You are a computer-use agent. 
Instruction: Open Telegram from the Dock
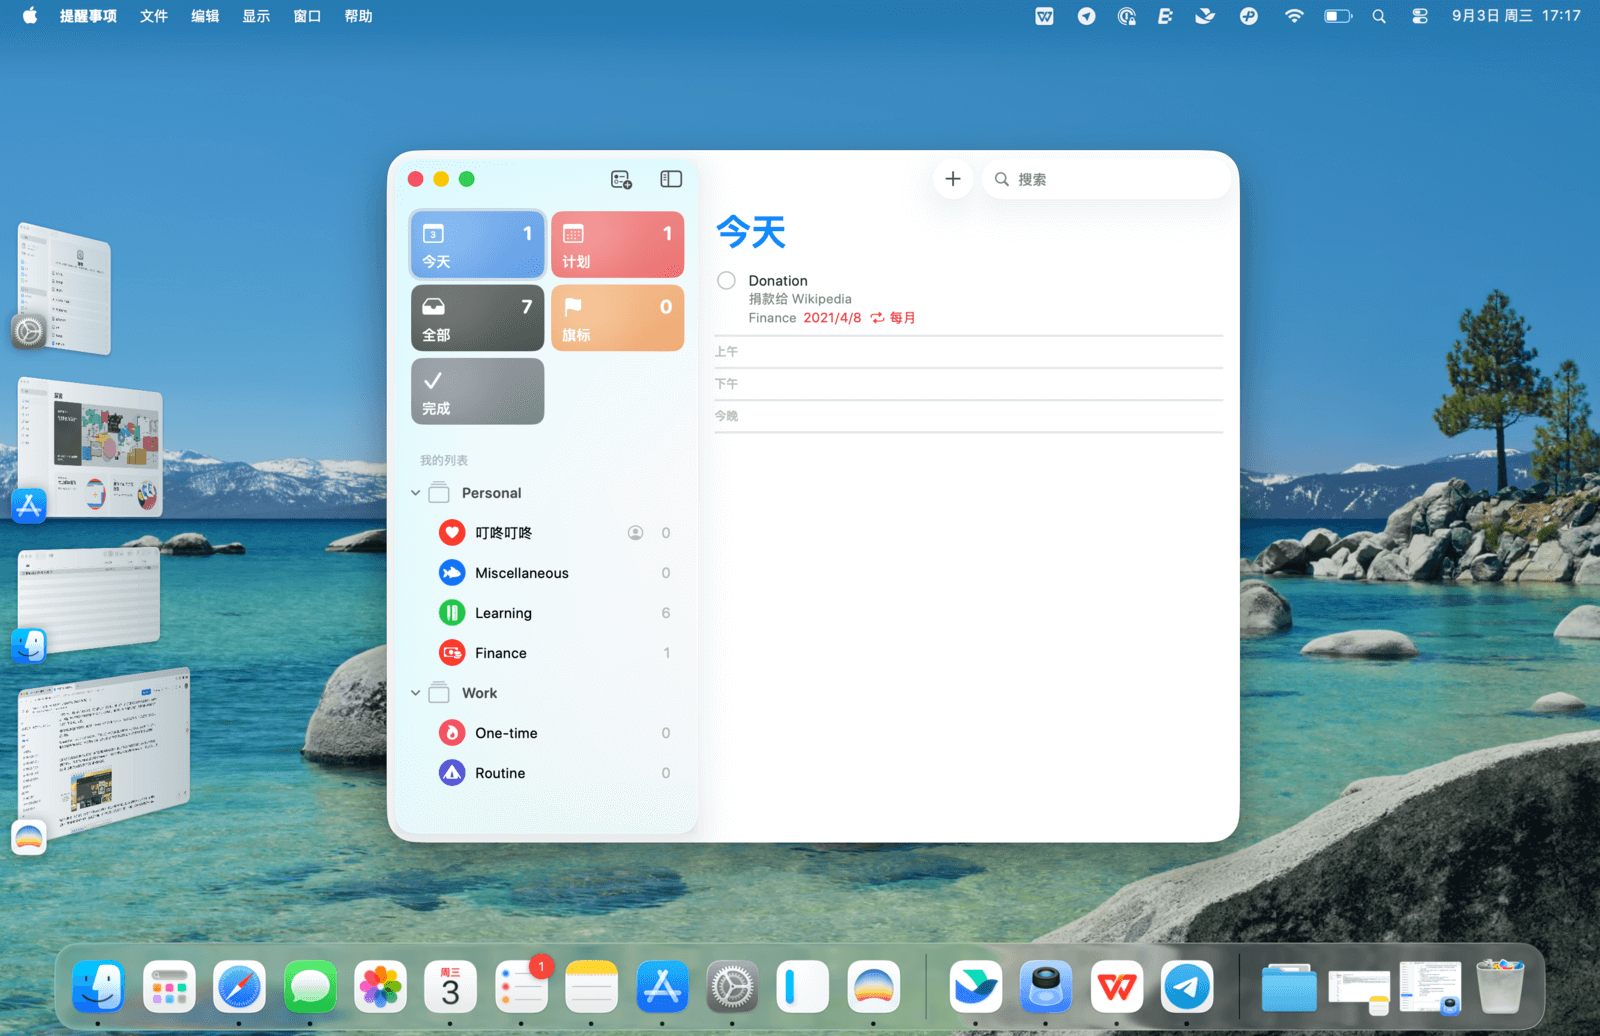click(x=1187, y=987)
